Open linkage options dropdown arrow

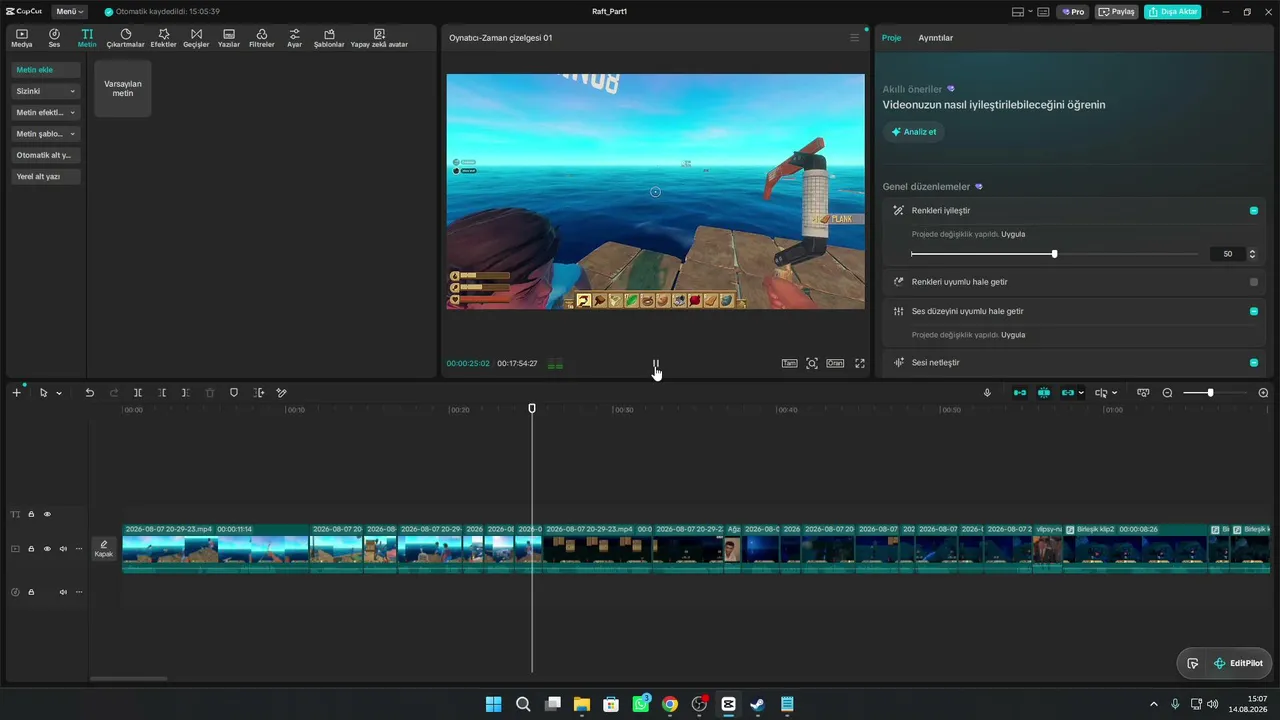click(x=1081, y=393)
